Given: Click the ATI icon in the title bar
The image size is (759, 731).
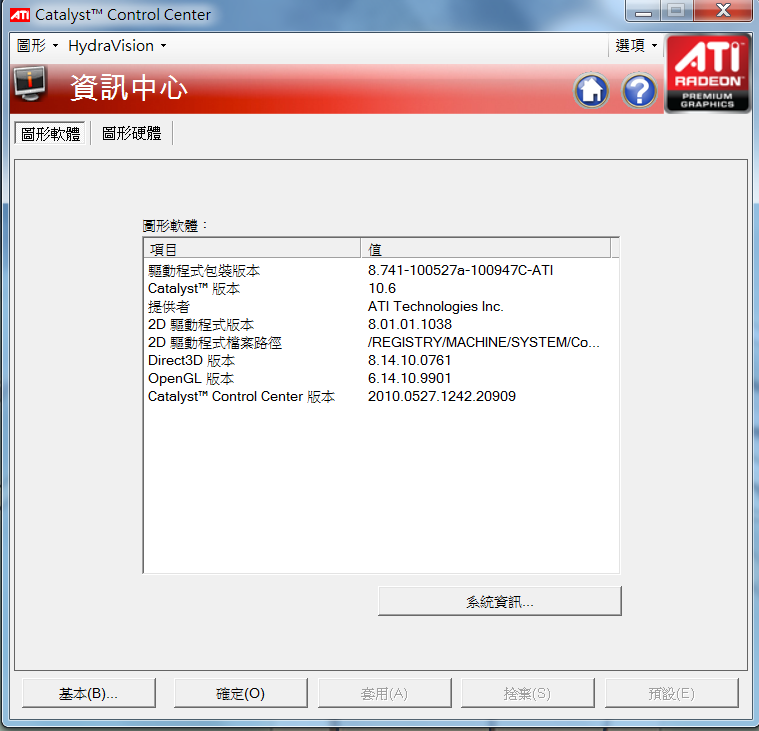Looking at the screenshot, I should pos(20,15).
